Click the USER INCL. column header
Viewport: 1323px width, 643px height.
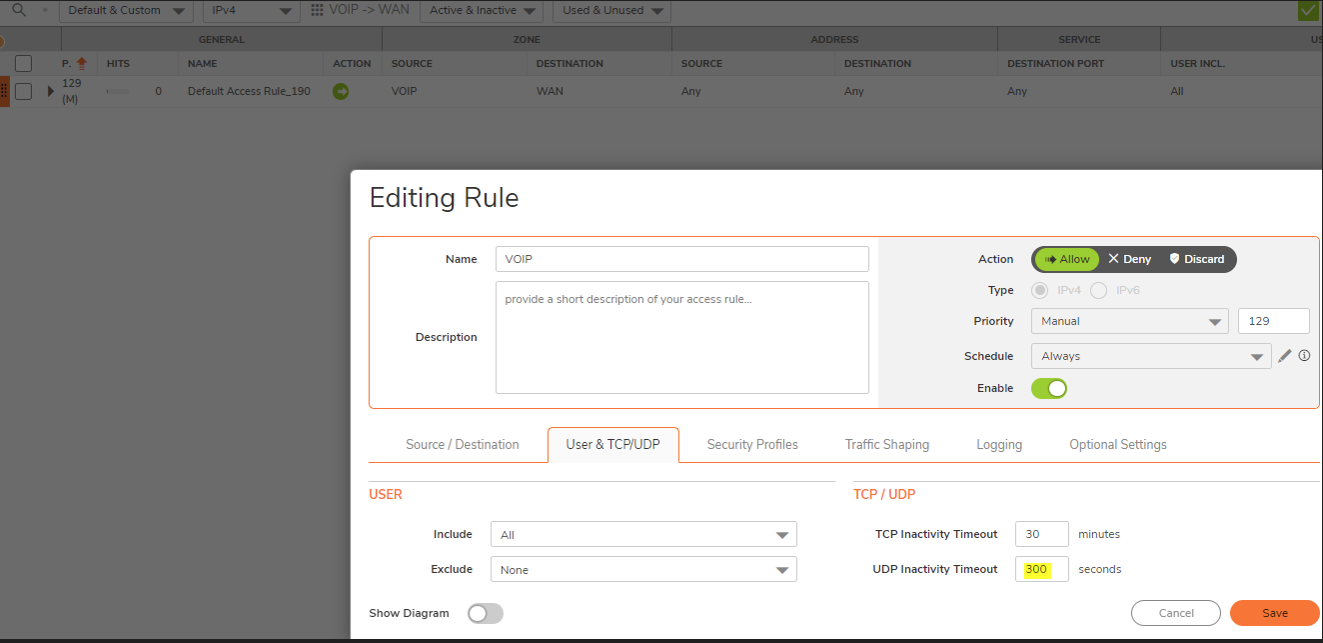click(1198, 63)
